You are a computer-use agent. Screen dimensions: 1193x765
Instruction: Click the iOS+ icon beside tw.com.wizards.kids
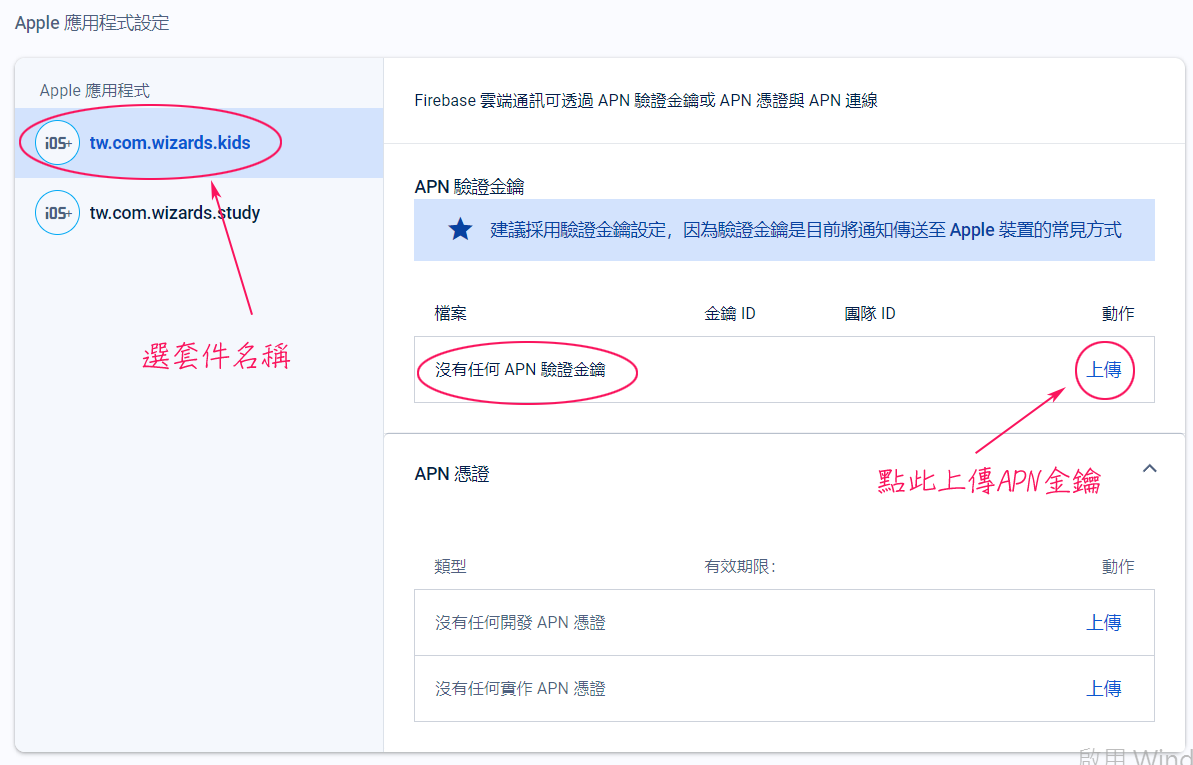(58, 143)
